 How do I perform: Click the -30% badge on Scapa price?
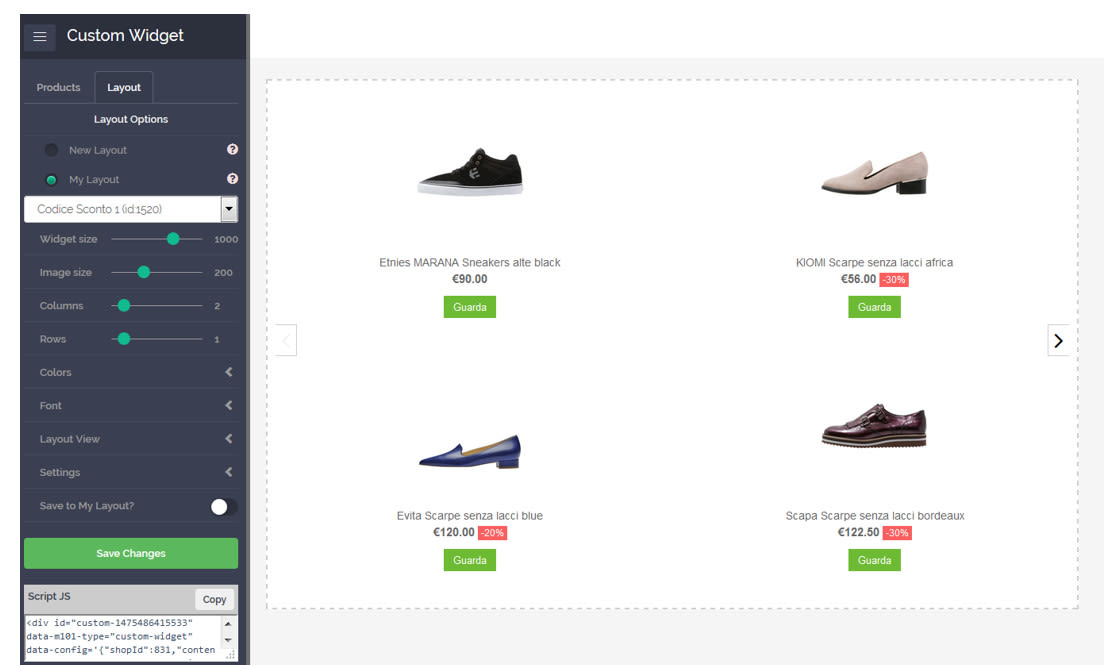coord(897,533)
